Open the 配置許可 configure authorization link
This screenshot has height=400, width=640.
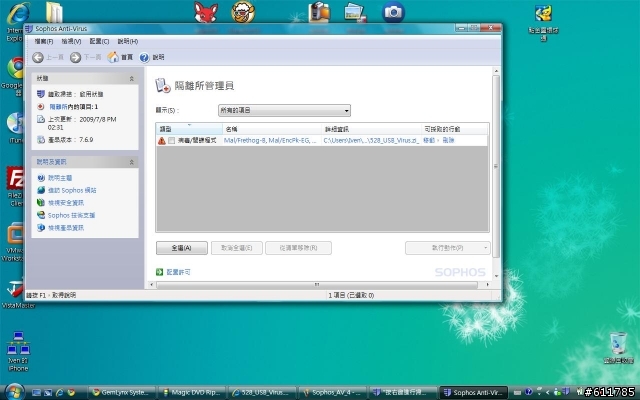tap(178, 272)
